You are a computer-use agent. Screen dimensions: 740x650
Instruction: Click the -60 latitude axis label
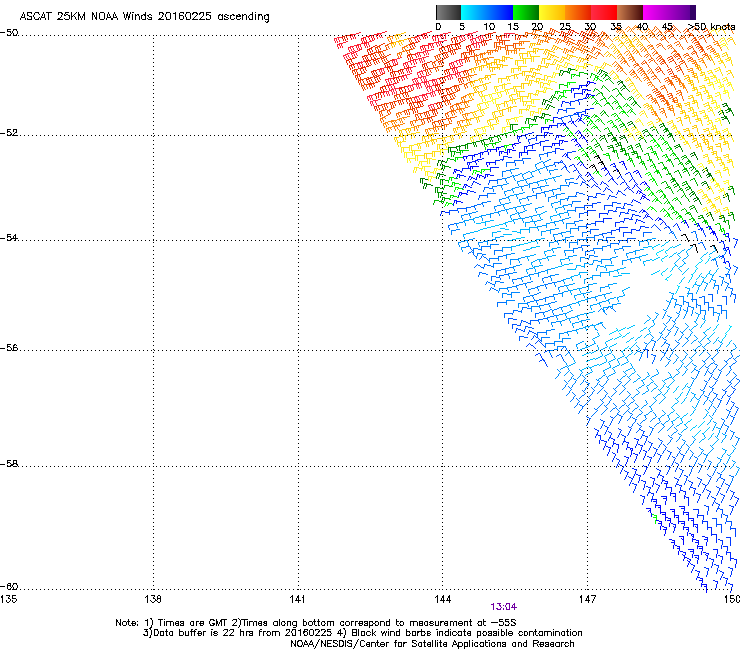click(x=9, y=586)
